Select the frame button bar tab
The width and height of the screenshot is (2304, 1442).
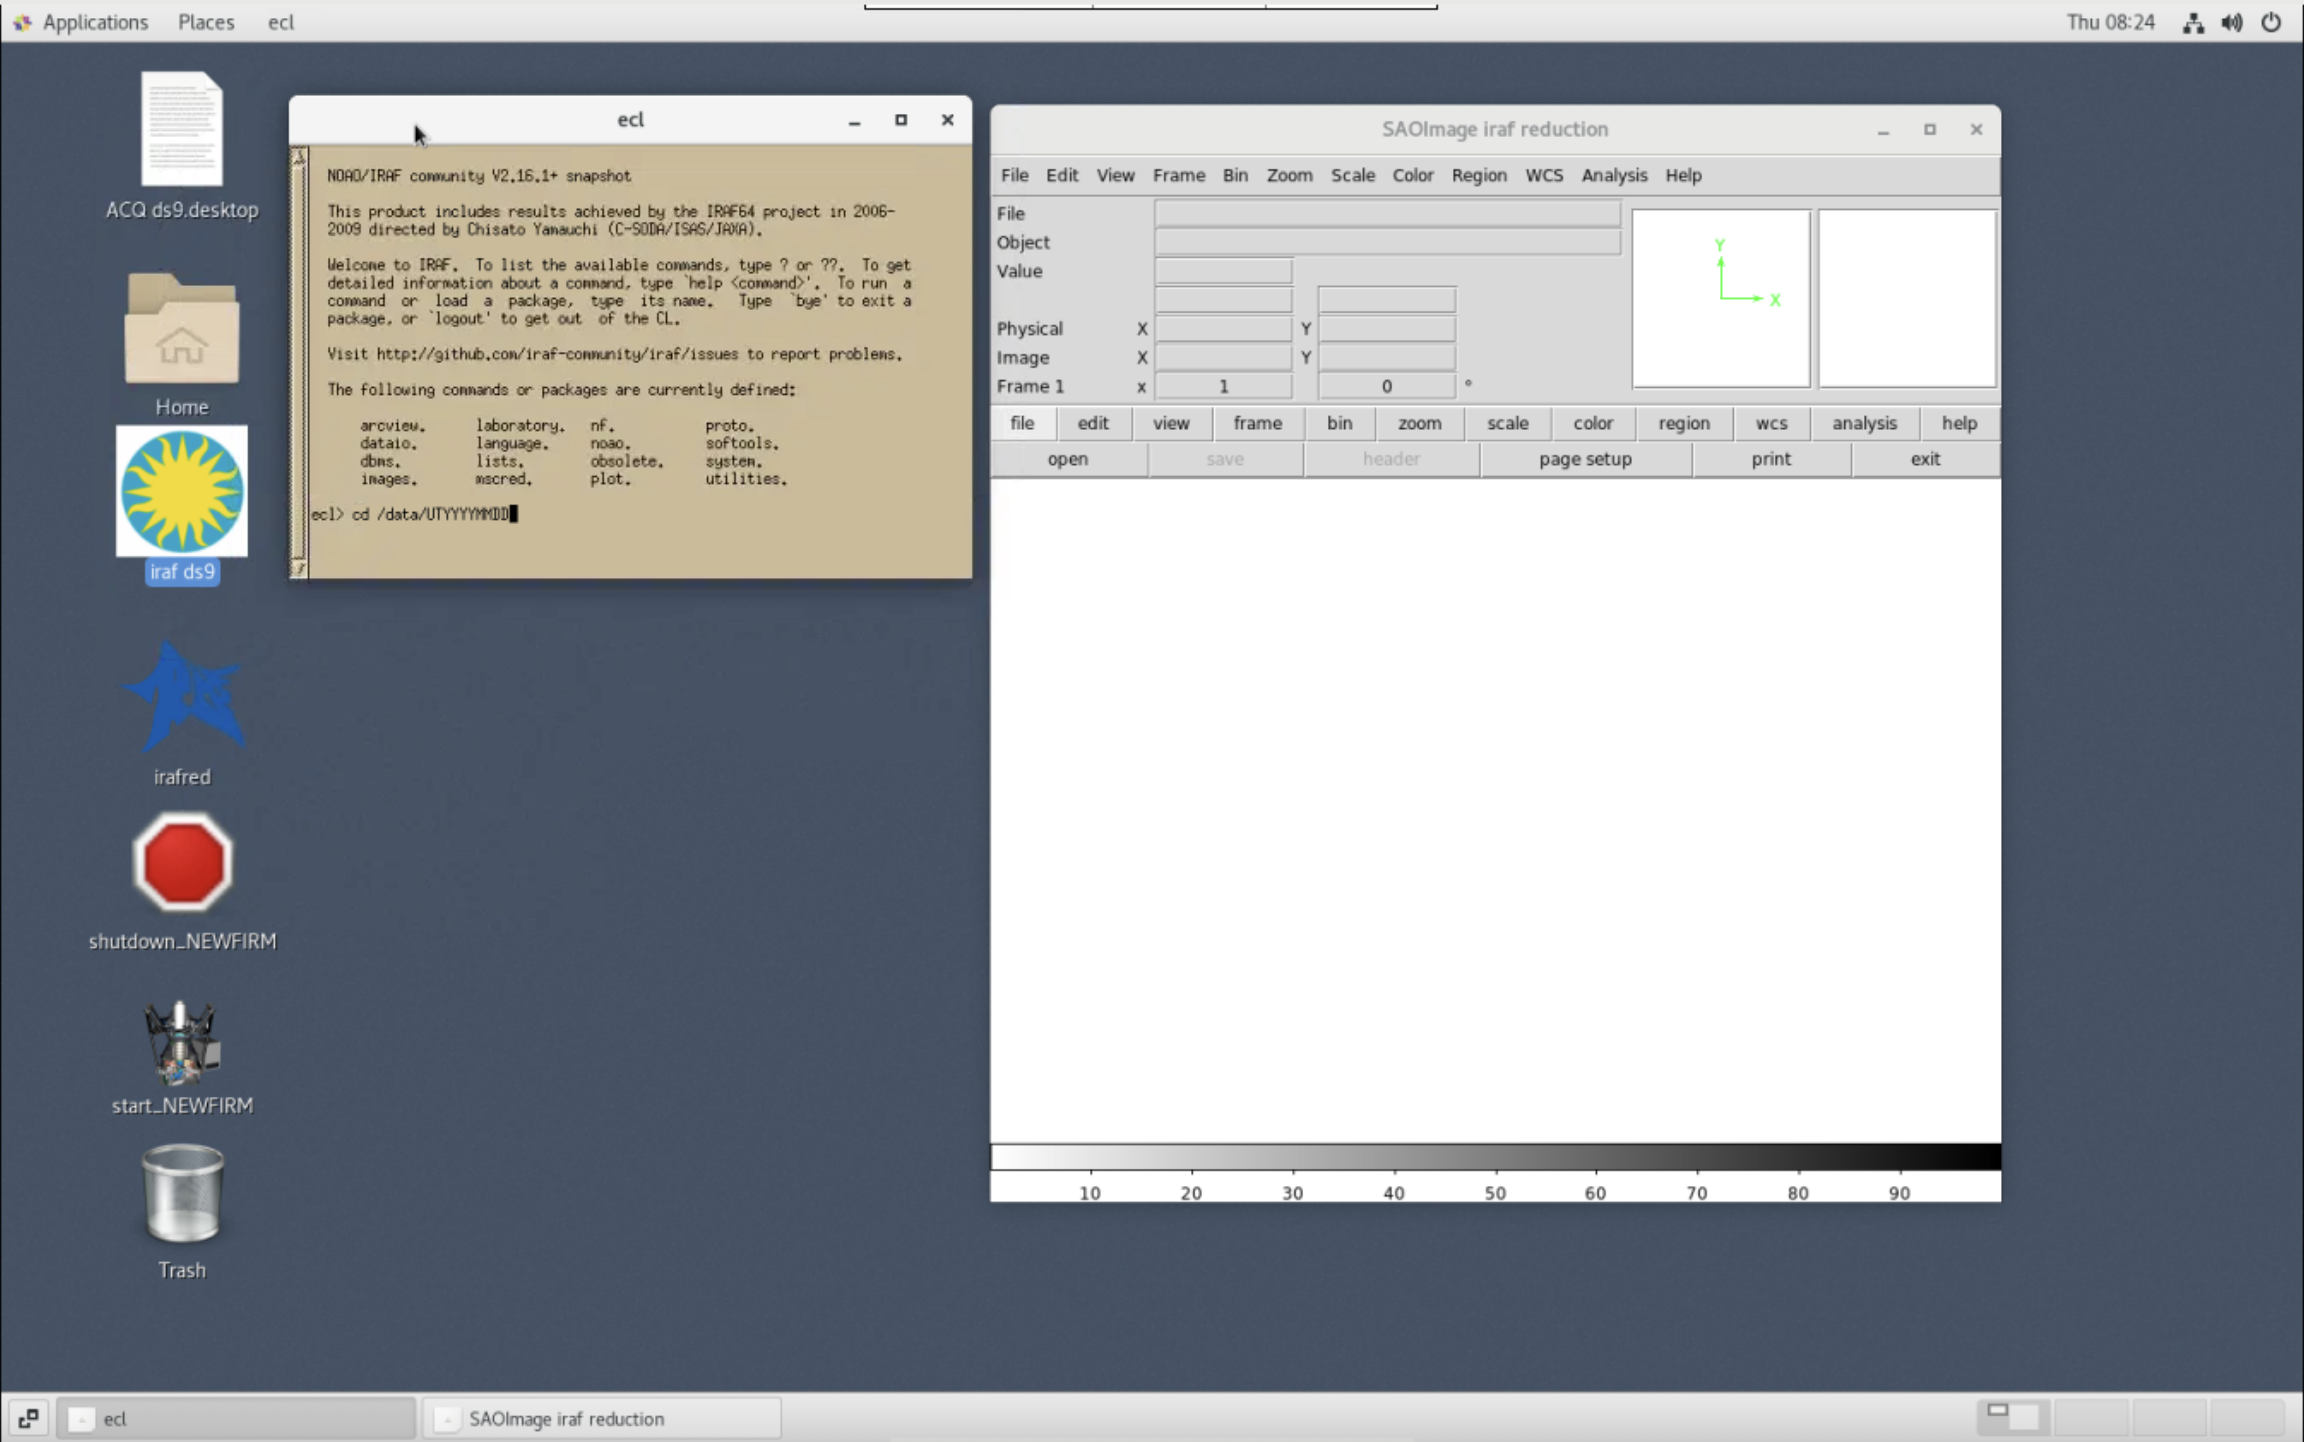[x=1258, y=423]
